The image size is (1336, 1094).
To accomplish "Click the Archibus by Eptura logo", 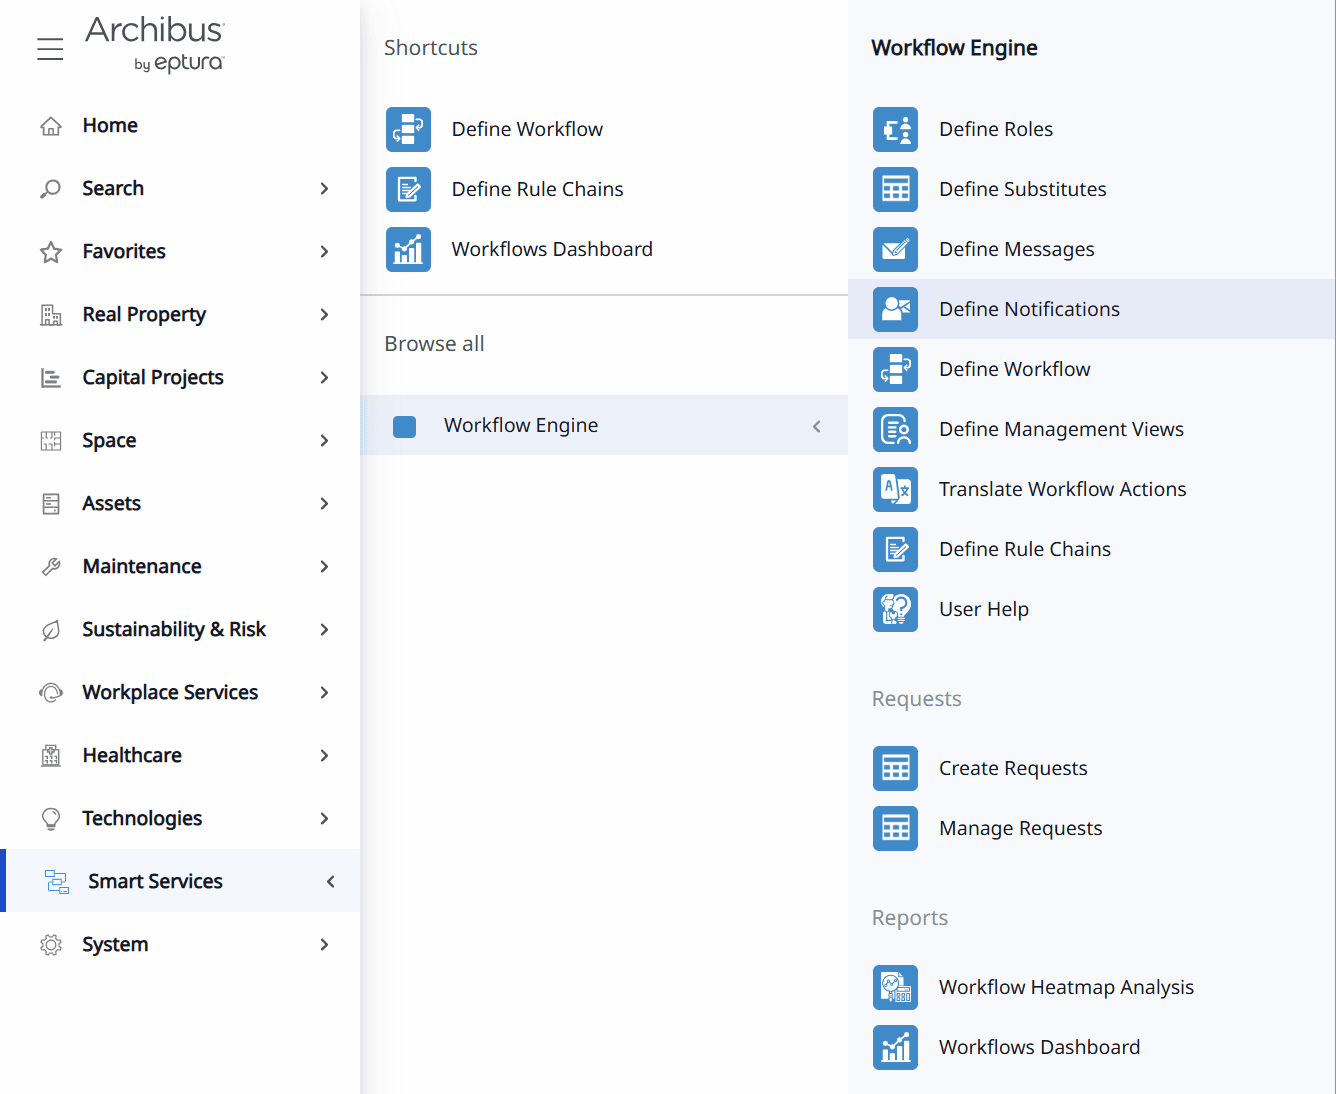I will 155,44.
